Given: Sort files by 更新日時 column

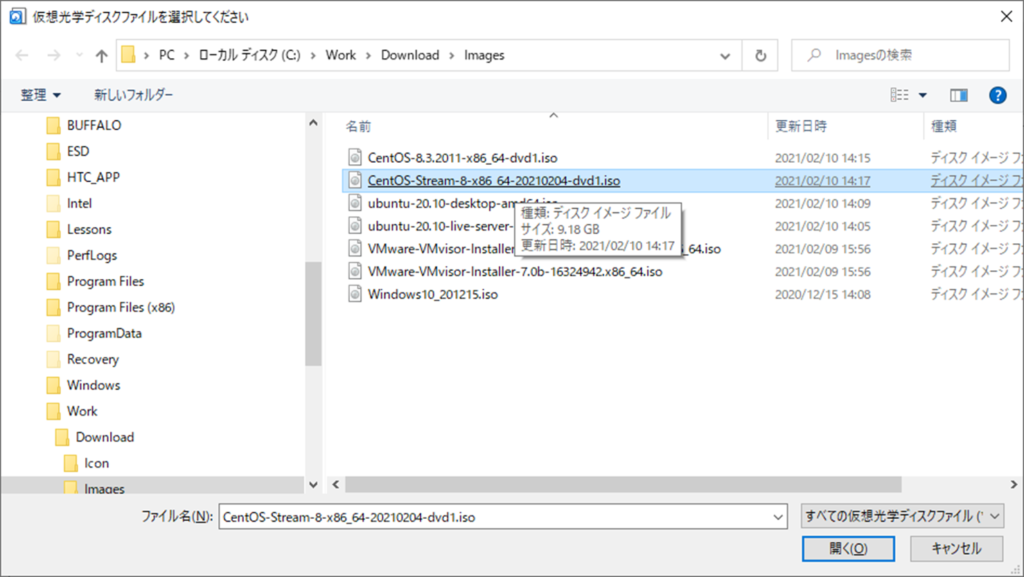Looking at the screenshot, I should 801,127.
